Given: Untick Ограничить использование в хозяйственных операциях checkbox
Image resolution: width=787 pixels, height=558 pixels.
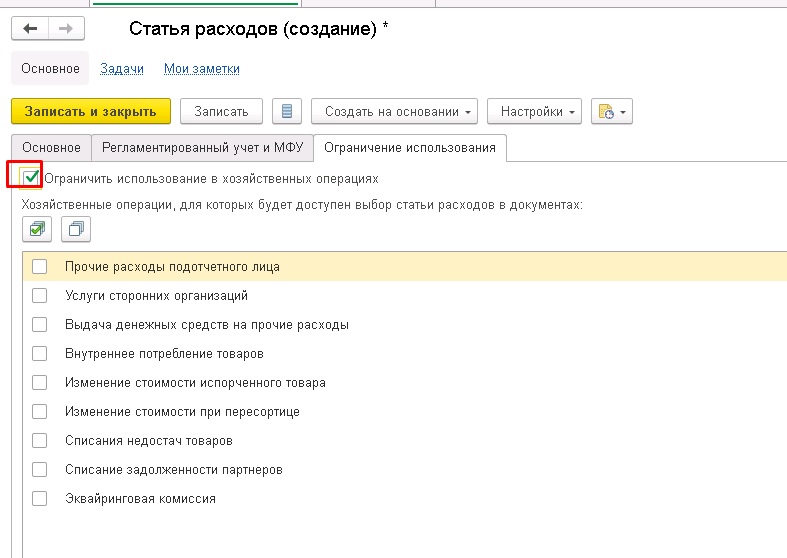Looking at the screenshot, I should pos(31,177).
